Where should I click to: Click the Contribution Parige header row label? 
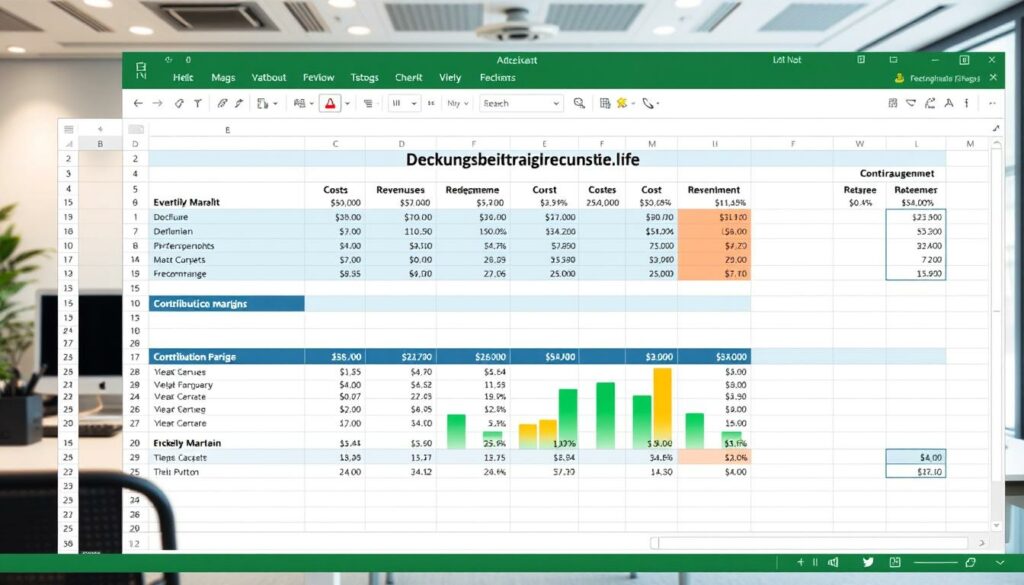point(195,357)
